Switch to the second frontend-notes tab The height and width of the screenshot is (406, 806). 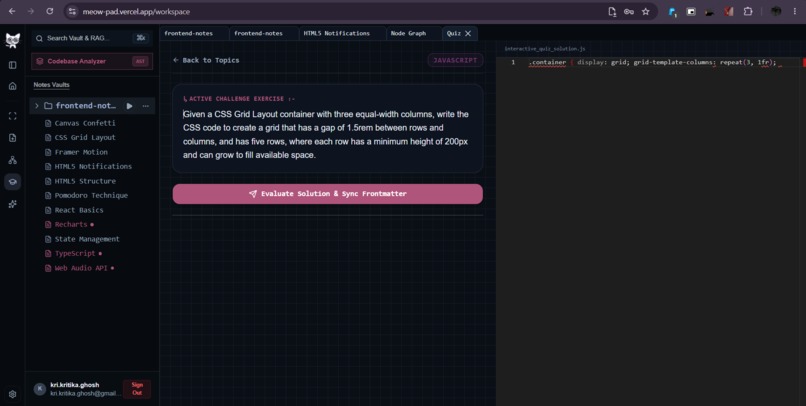pos(264,33)
